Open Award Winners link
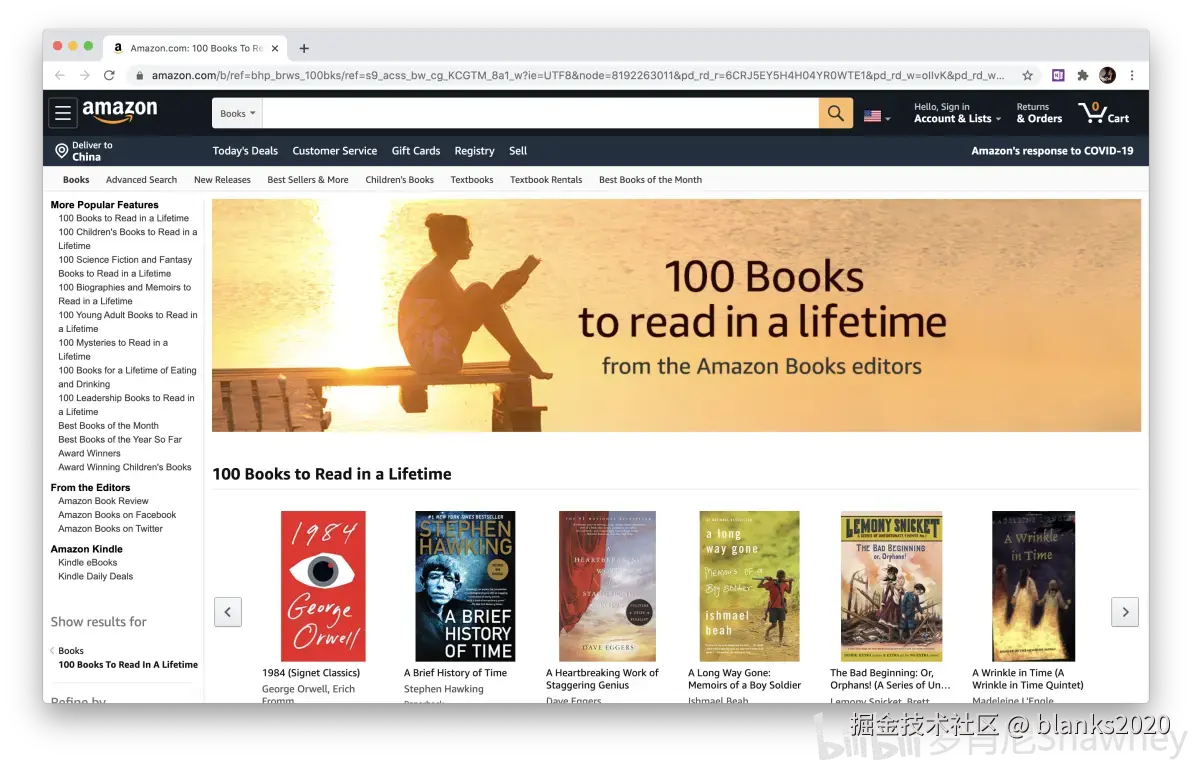This screenshot has height=760, width=1192. [x=89, y=453]
